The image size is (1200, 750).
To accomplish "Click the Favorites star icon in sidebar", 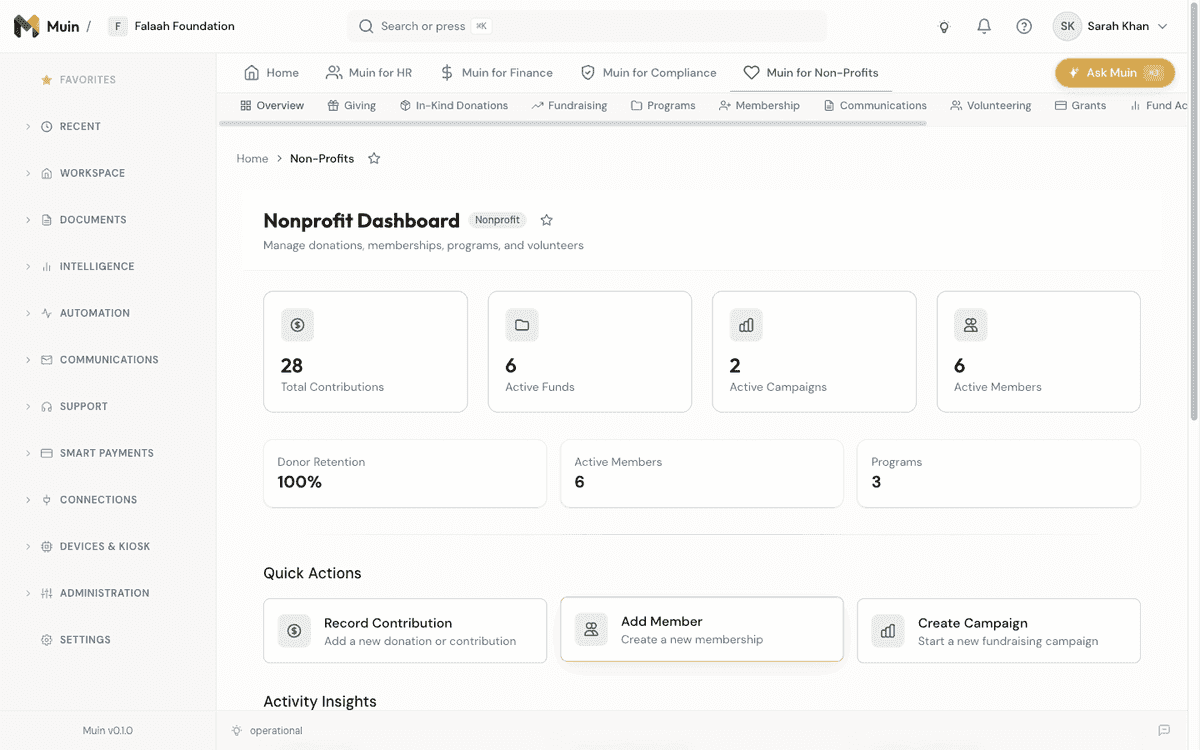I will pyautogui.click(x=46, y=80).
